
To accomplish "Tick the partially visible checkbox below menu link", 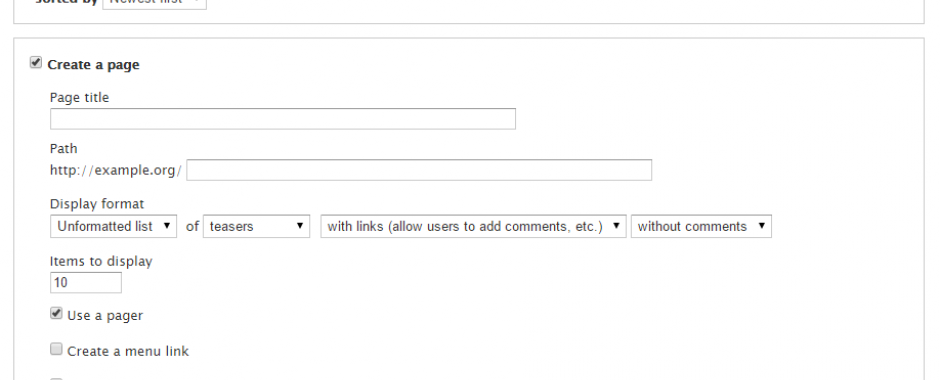I will pos(56,378).
